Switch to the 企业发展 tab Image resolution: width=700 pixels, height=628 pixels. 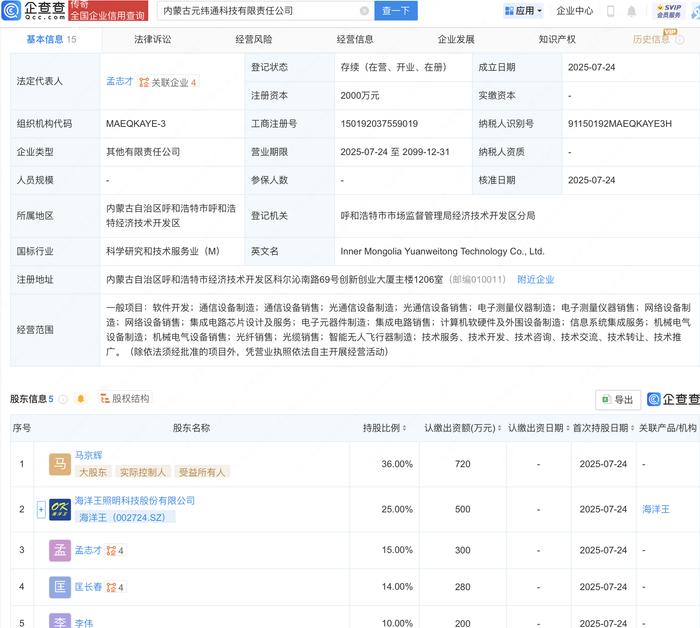pyautogui.click(x=456, y=39)
